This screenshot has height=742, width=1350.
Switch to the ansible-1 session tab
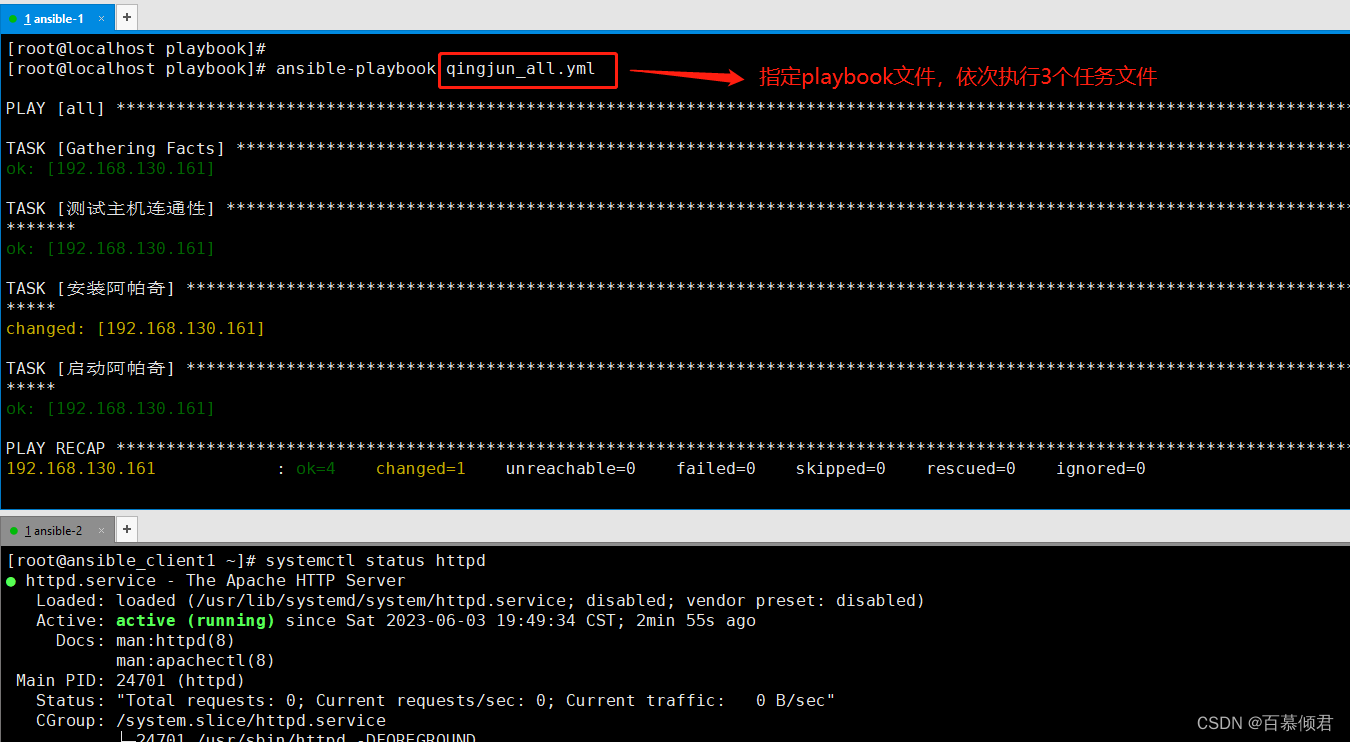pos(56,18)
